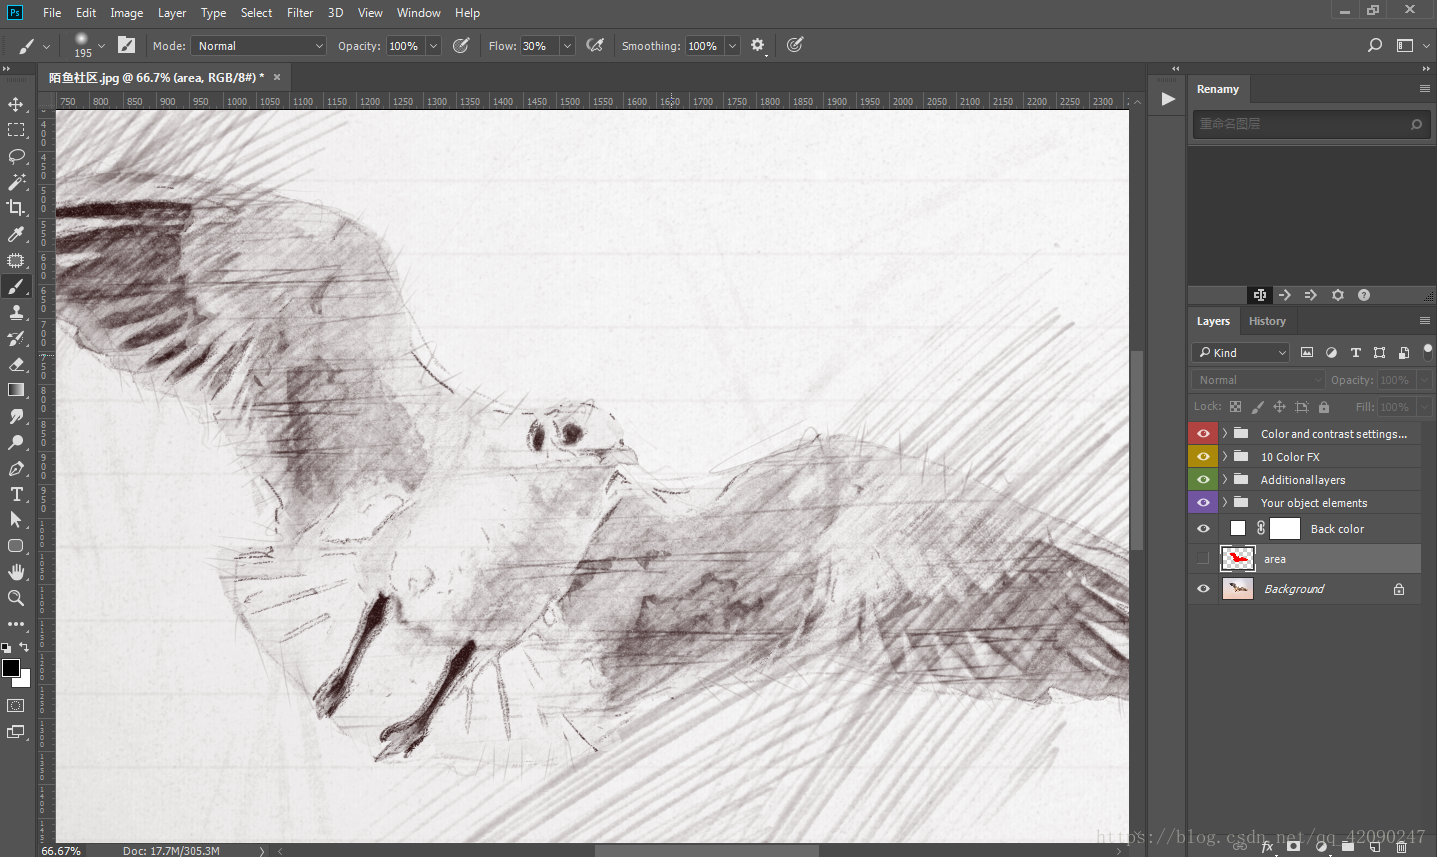Screen dimensions: 1437x857
Task: Expand the 10 Color FX group
Action: click(1224, 456)
